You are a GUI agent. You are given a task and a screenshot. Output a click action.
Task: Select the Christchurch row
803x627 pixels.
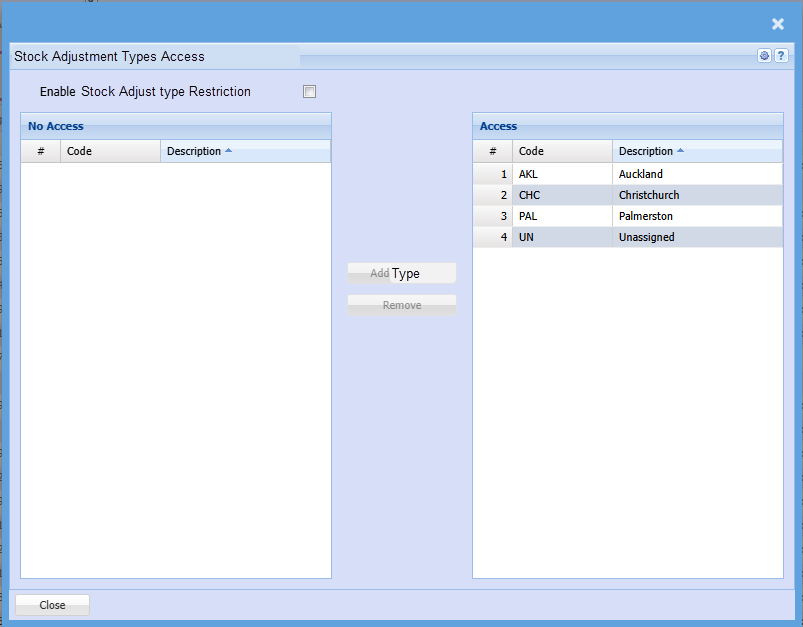pyautogui.click(x=696, y=195)
